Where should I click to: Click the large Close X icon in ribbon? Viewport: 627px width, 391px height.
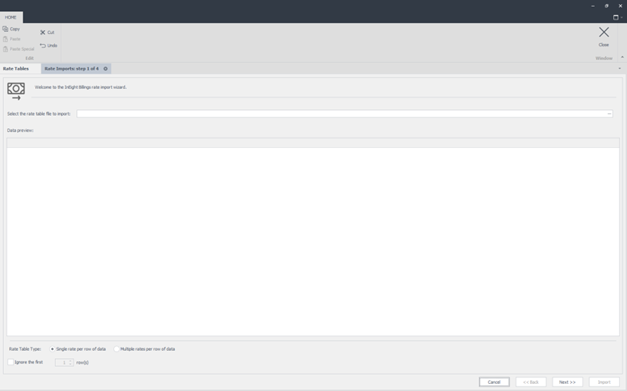point(604,32)
